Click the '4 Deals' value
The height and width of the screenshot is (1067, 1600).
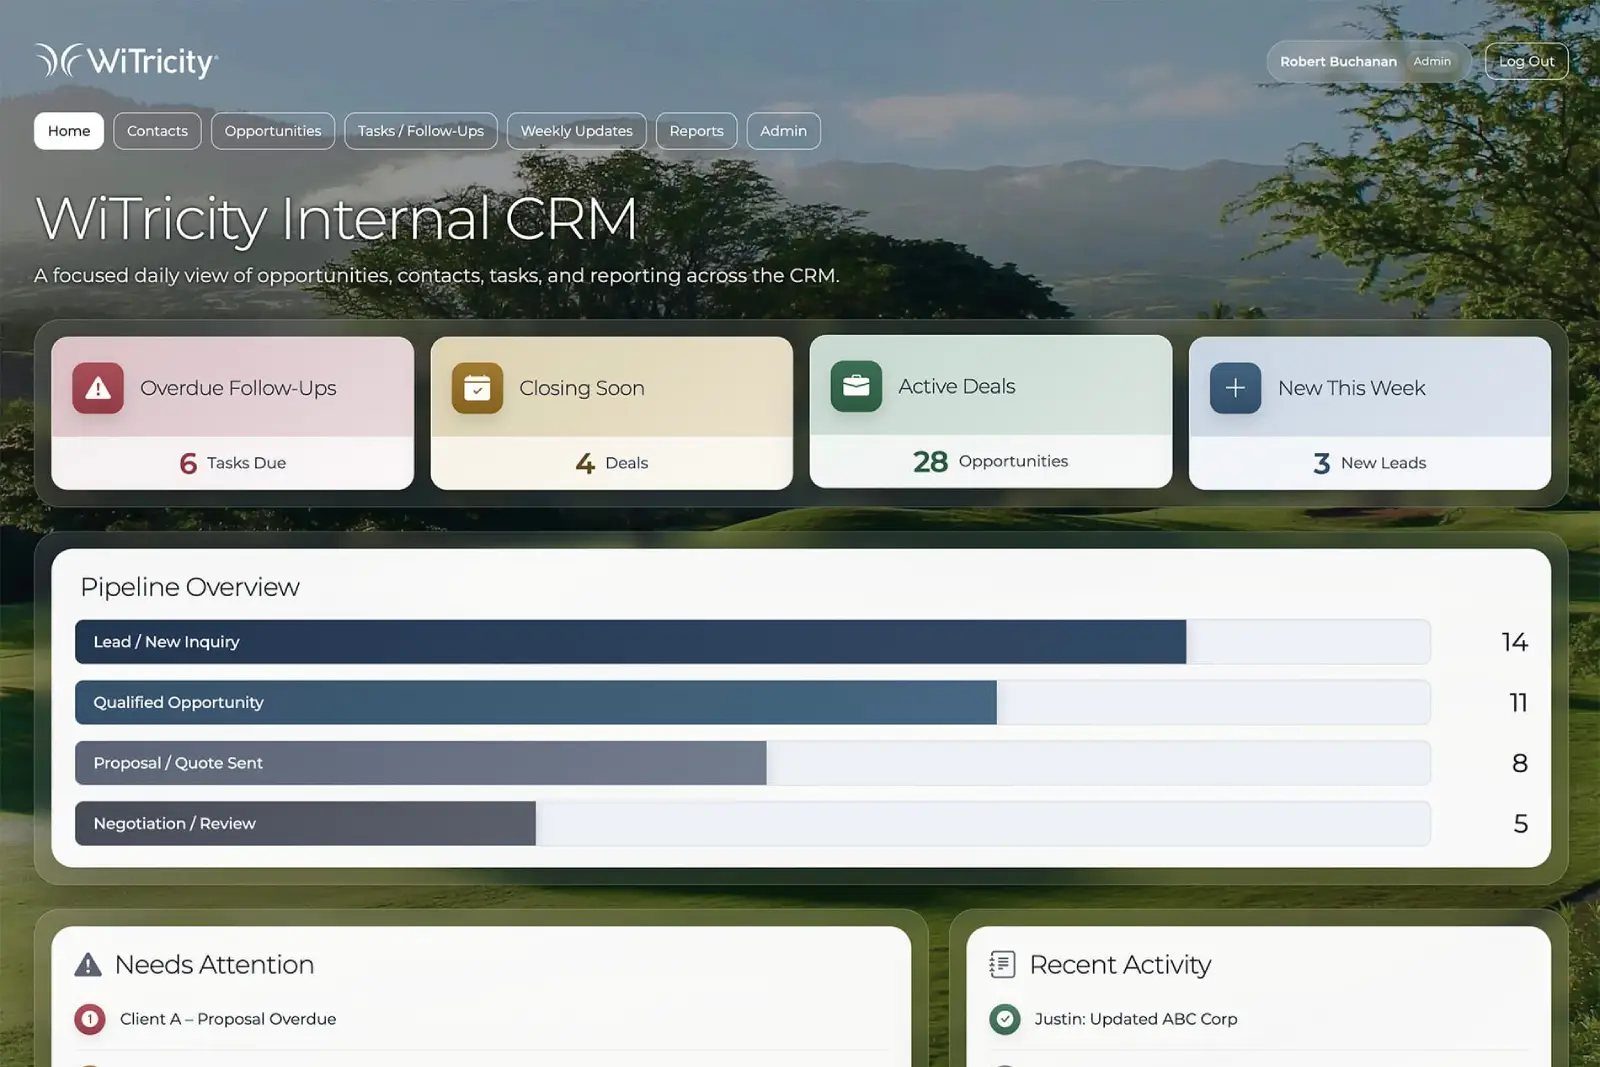point(612,463)
